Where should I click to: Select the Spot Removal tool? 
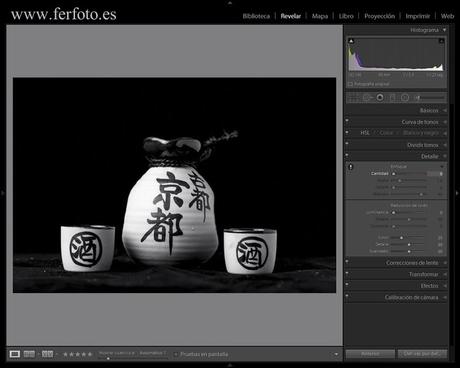(x=367, y=98)
